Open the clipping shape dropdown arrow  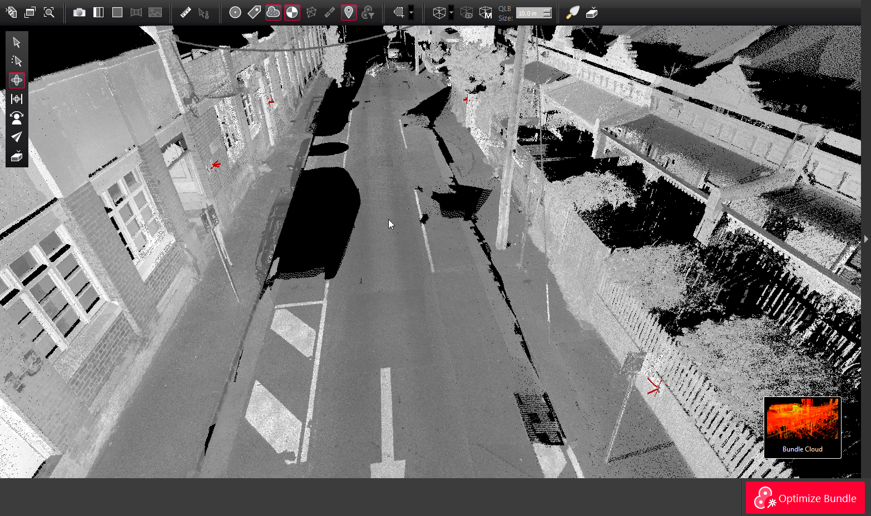click(x=411, y=13)
